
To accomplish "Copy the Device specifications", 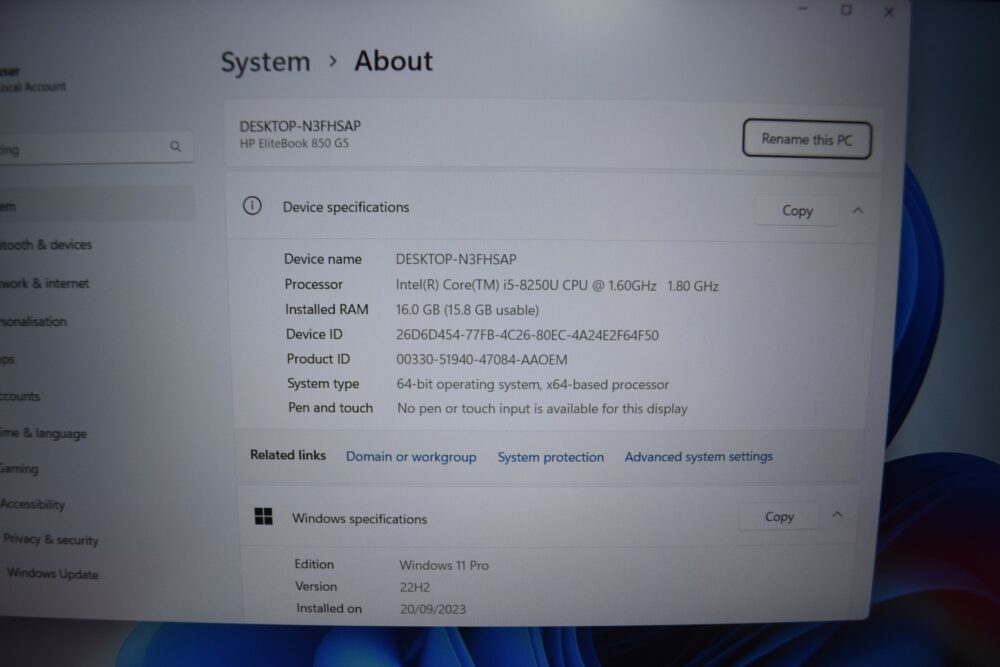I will tap(797, 210).
